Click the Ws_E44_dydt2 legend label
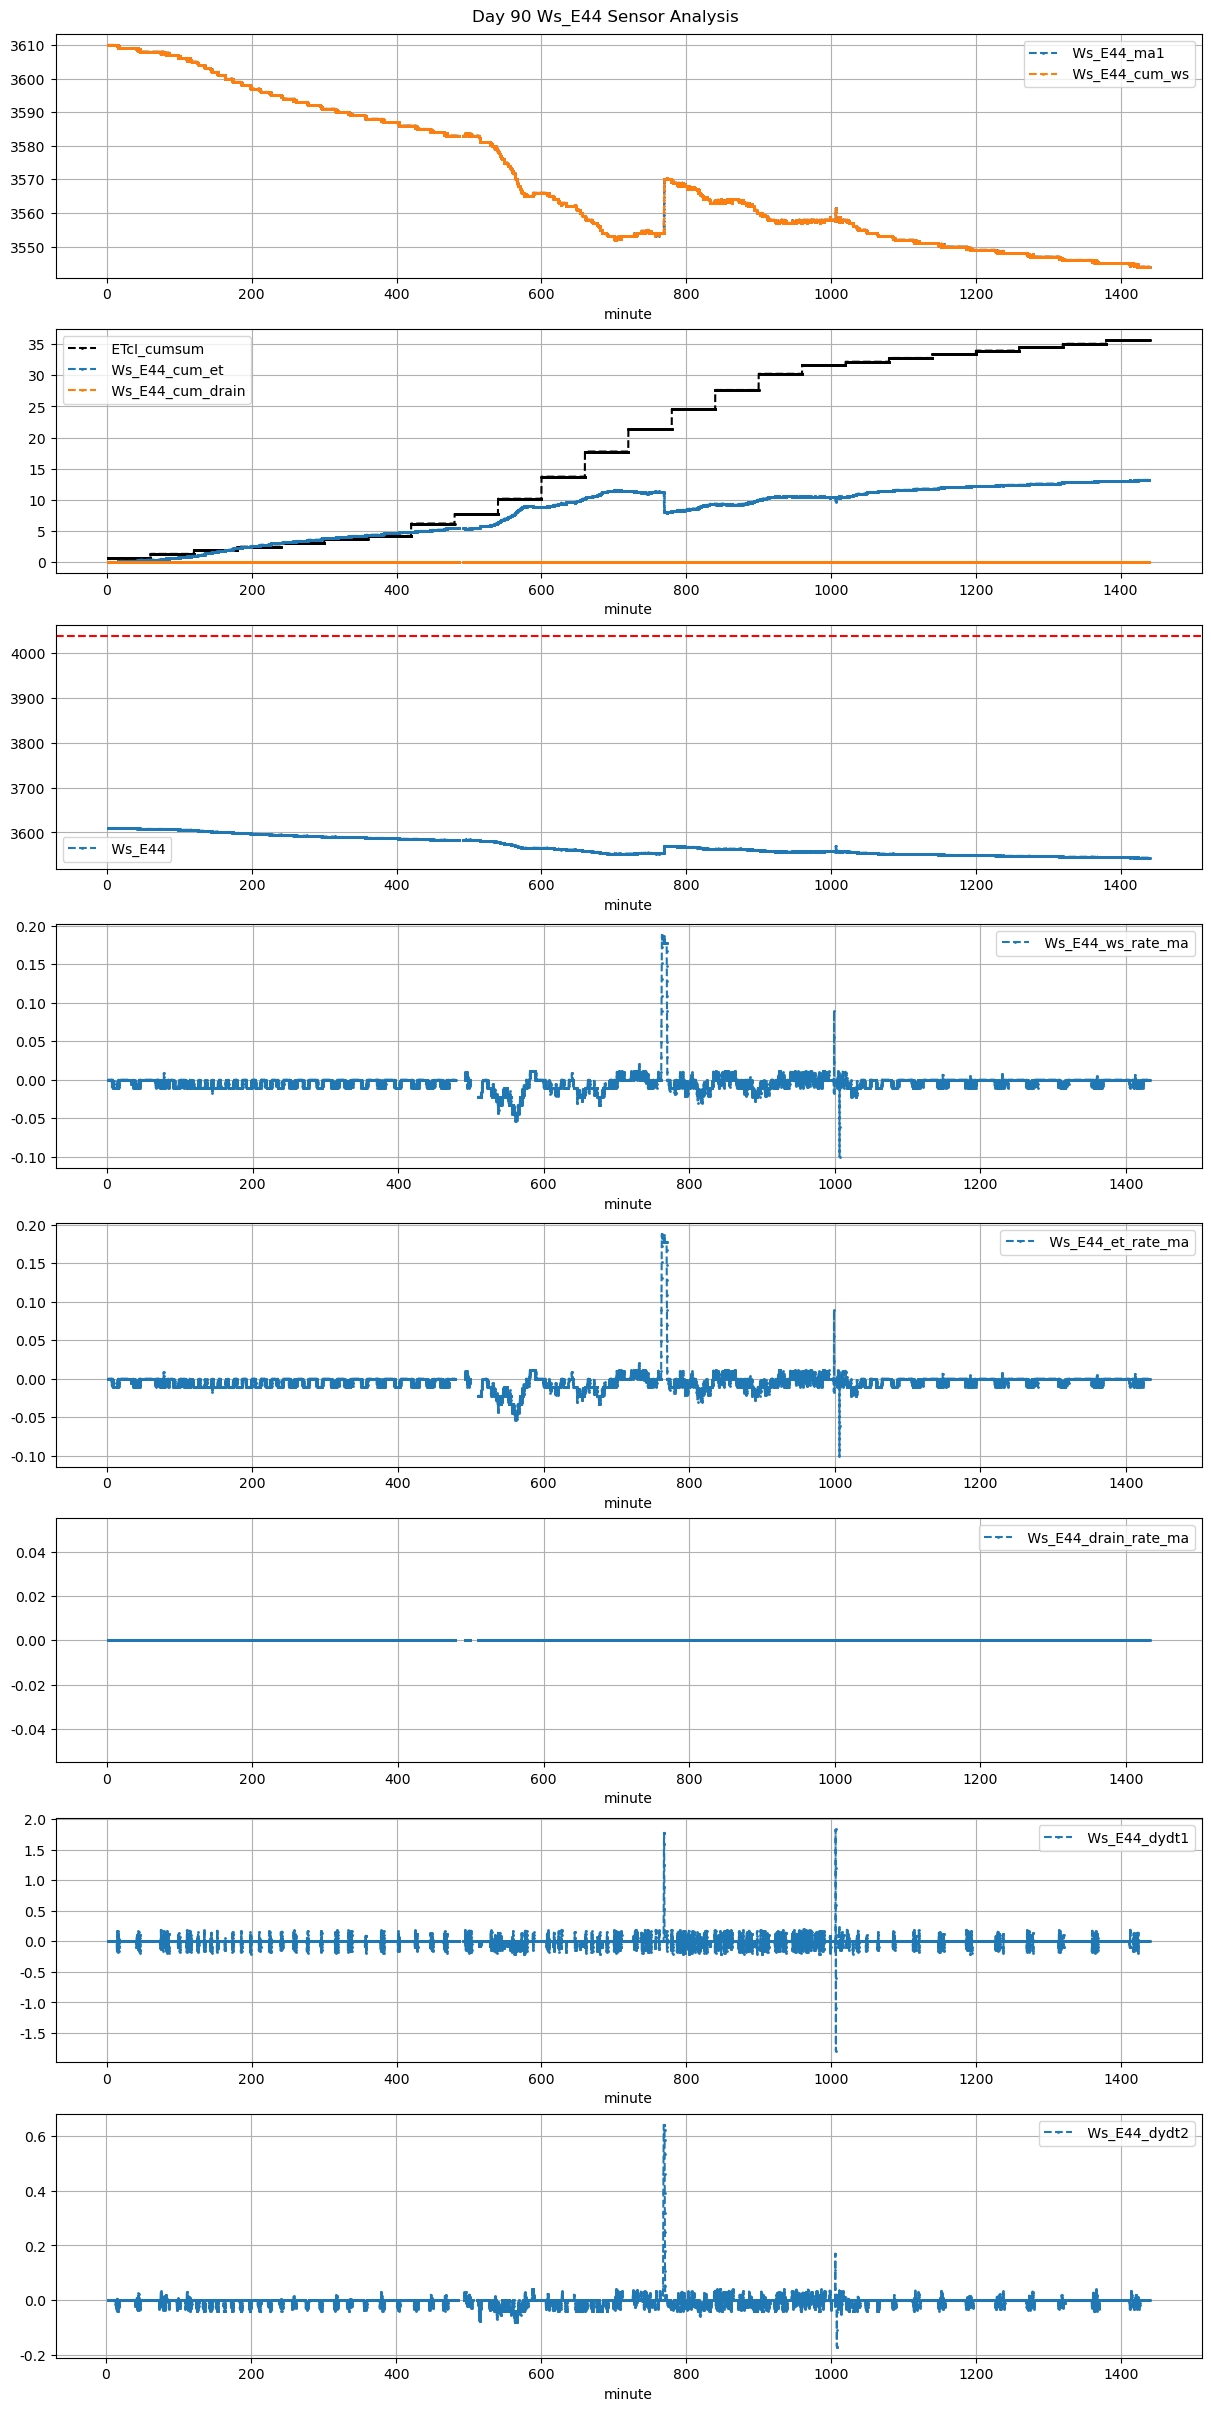This screenshot has height=2411, width=1211. tap(1137, 2134)
